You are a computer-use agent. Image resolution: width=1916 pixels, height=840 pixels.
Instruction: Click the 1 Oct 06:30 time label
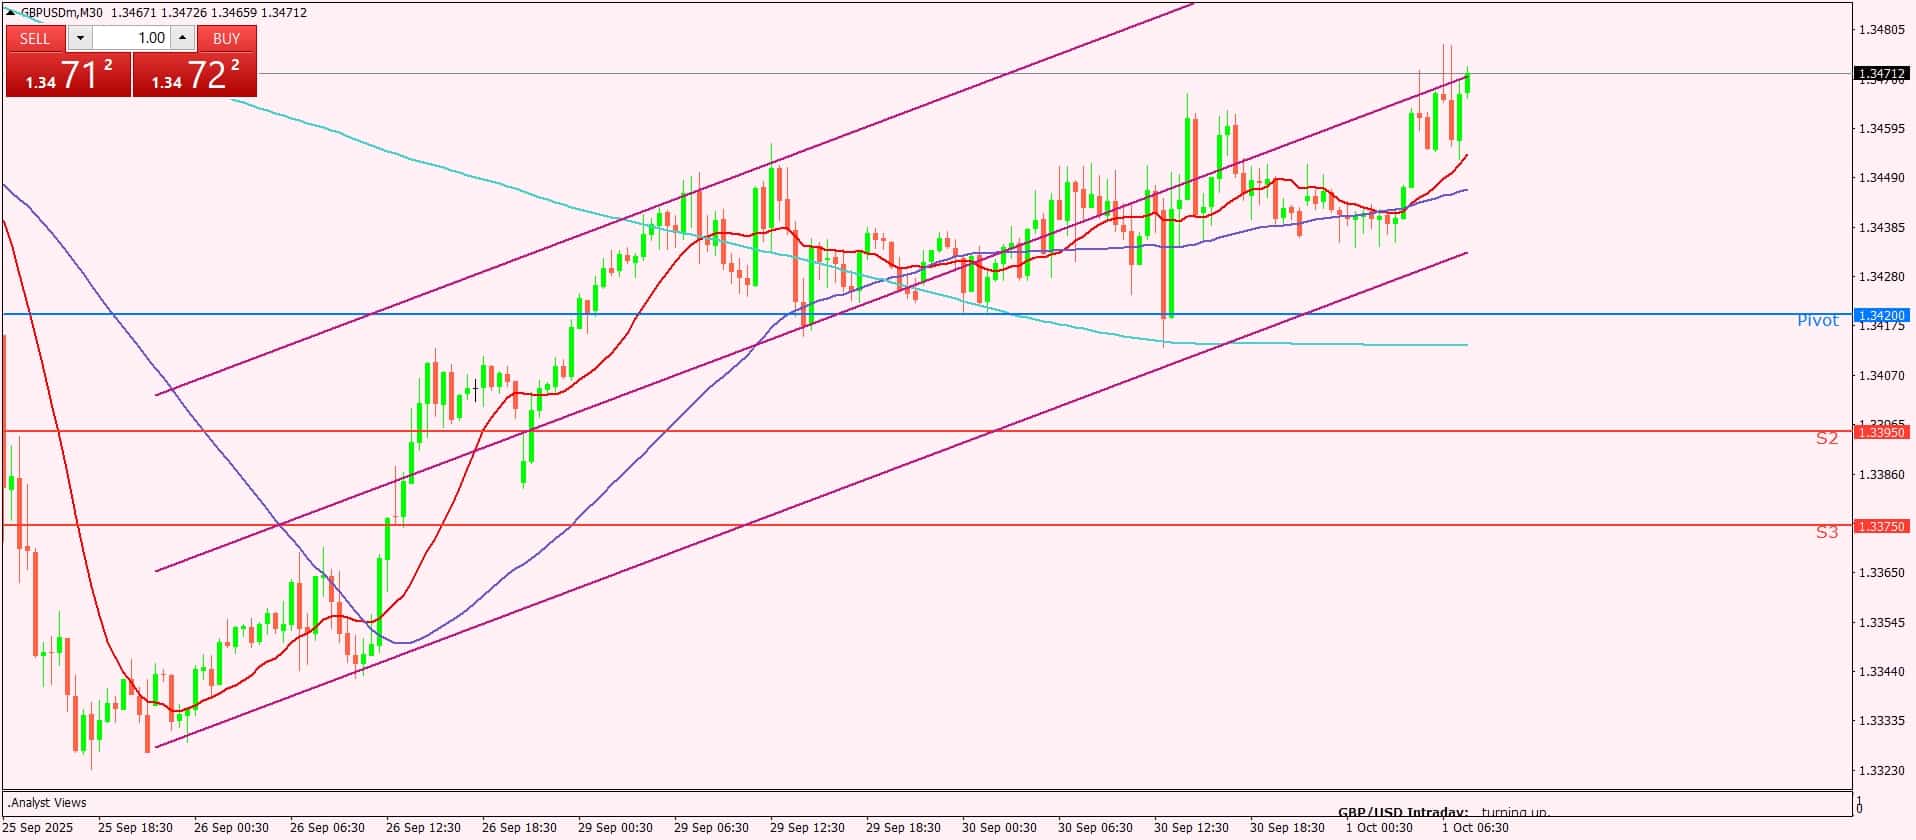click(1475, 828)
